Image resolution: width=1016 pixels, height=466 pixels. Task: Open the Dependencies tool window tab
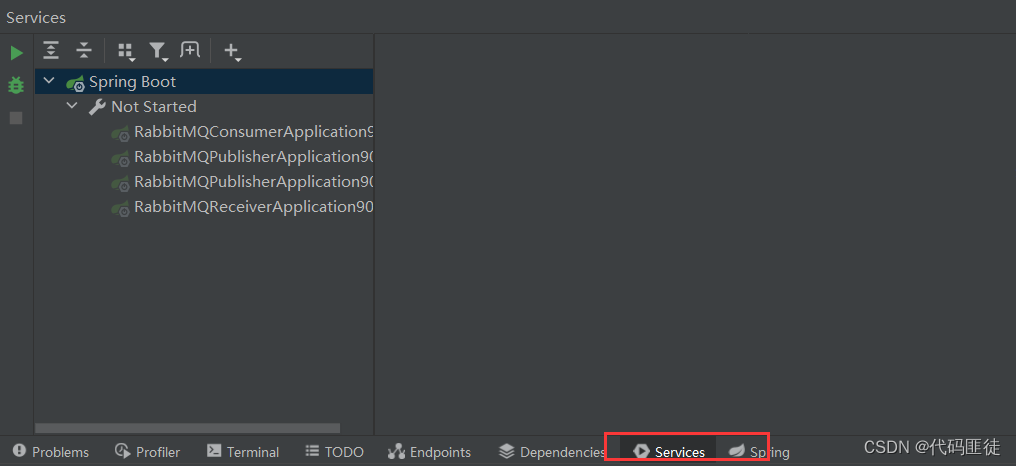click(553, 452)
